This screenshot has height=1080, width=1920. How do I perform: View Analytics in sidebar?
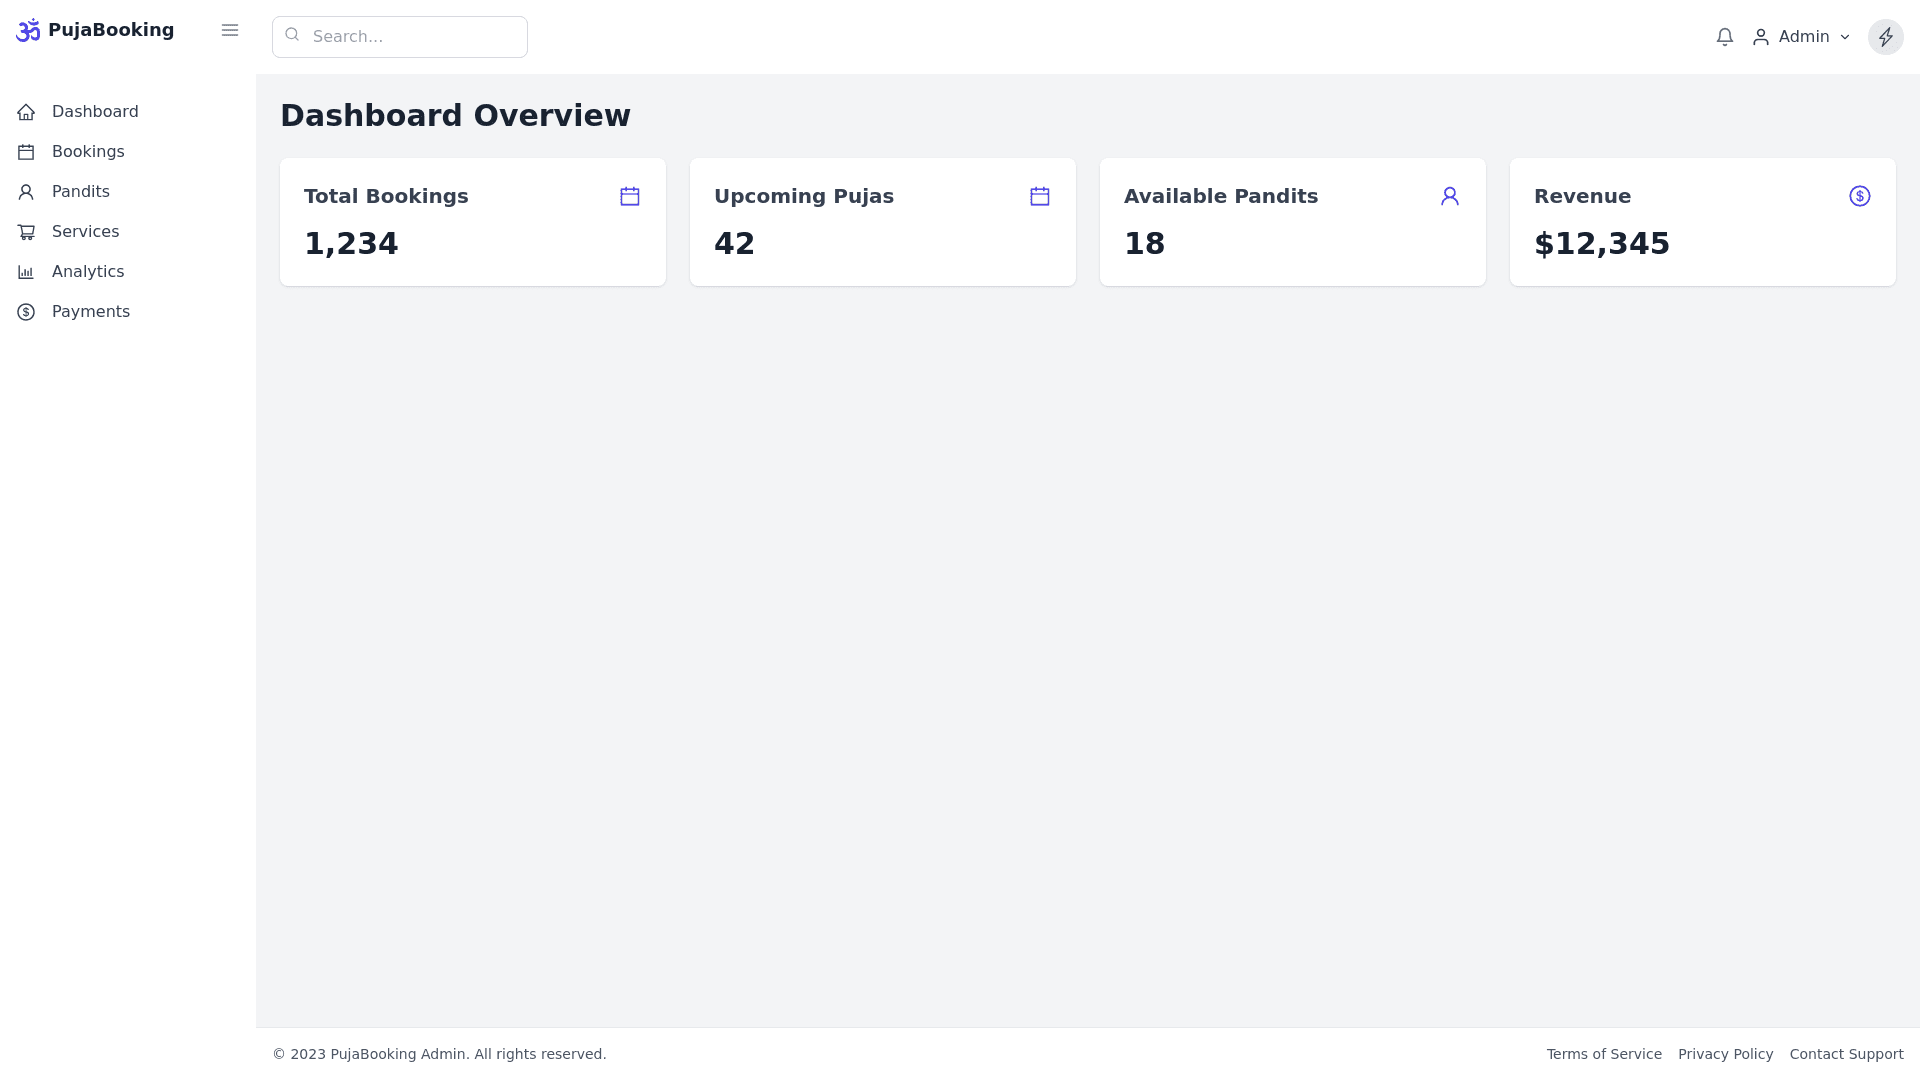click(x=88, y=272)
